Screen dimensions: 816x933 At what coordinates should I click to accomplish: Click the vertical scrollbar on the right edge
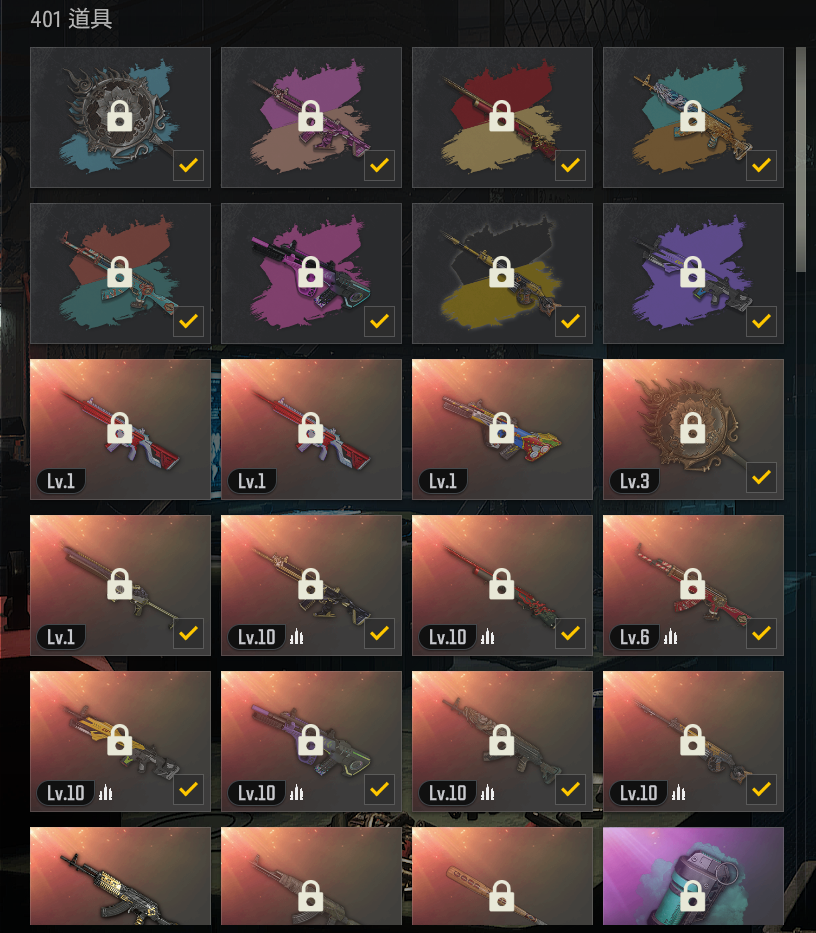point(801,158)
